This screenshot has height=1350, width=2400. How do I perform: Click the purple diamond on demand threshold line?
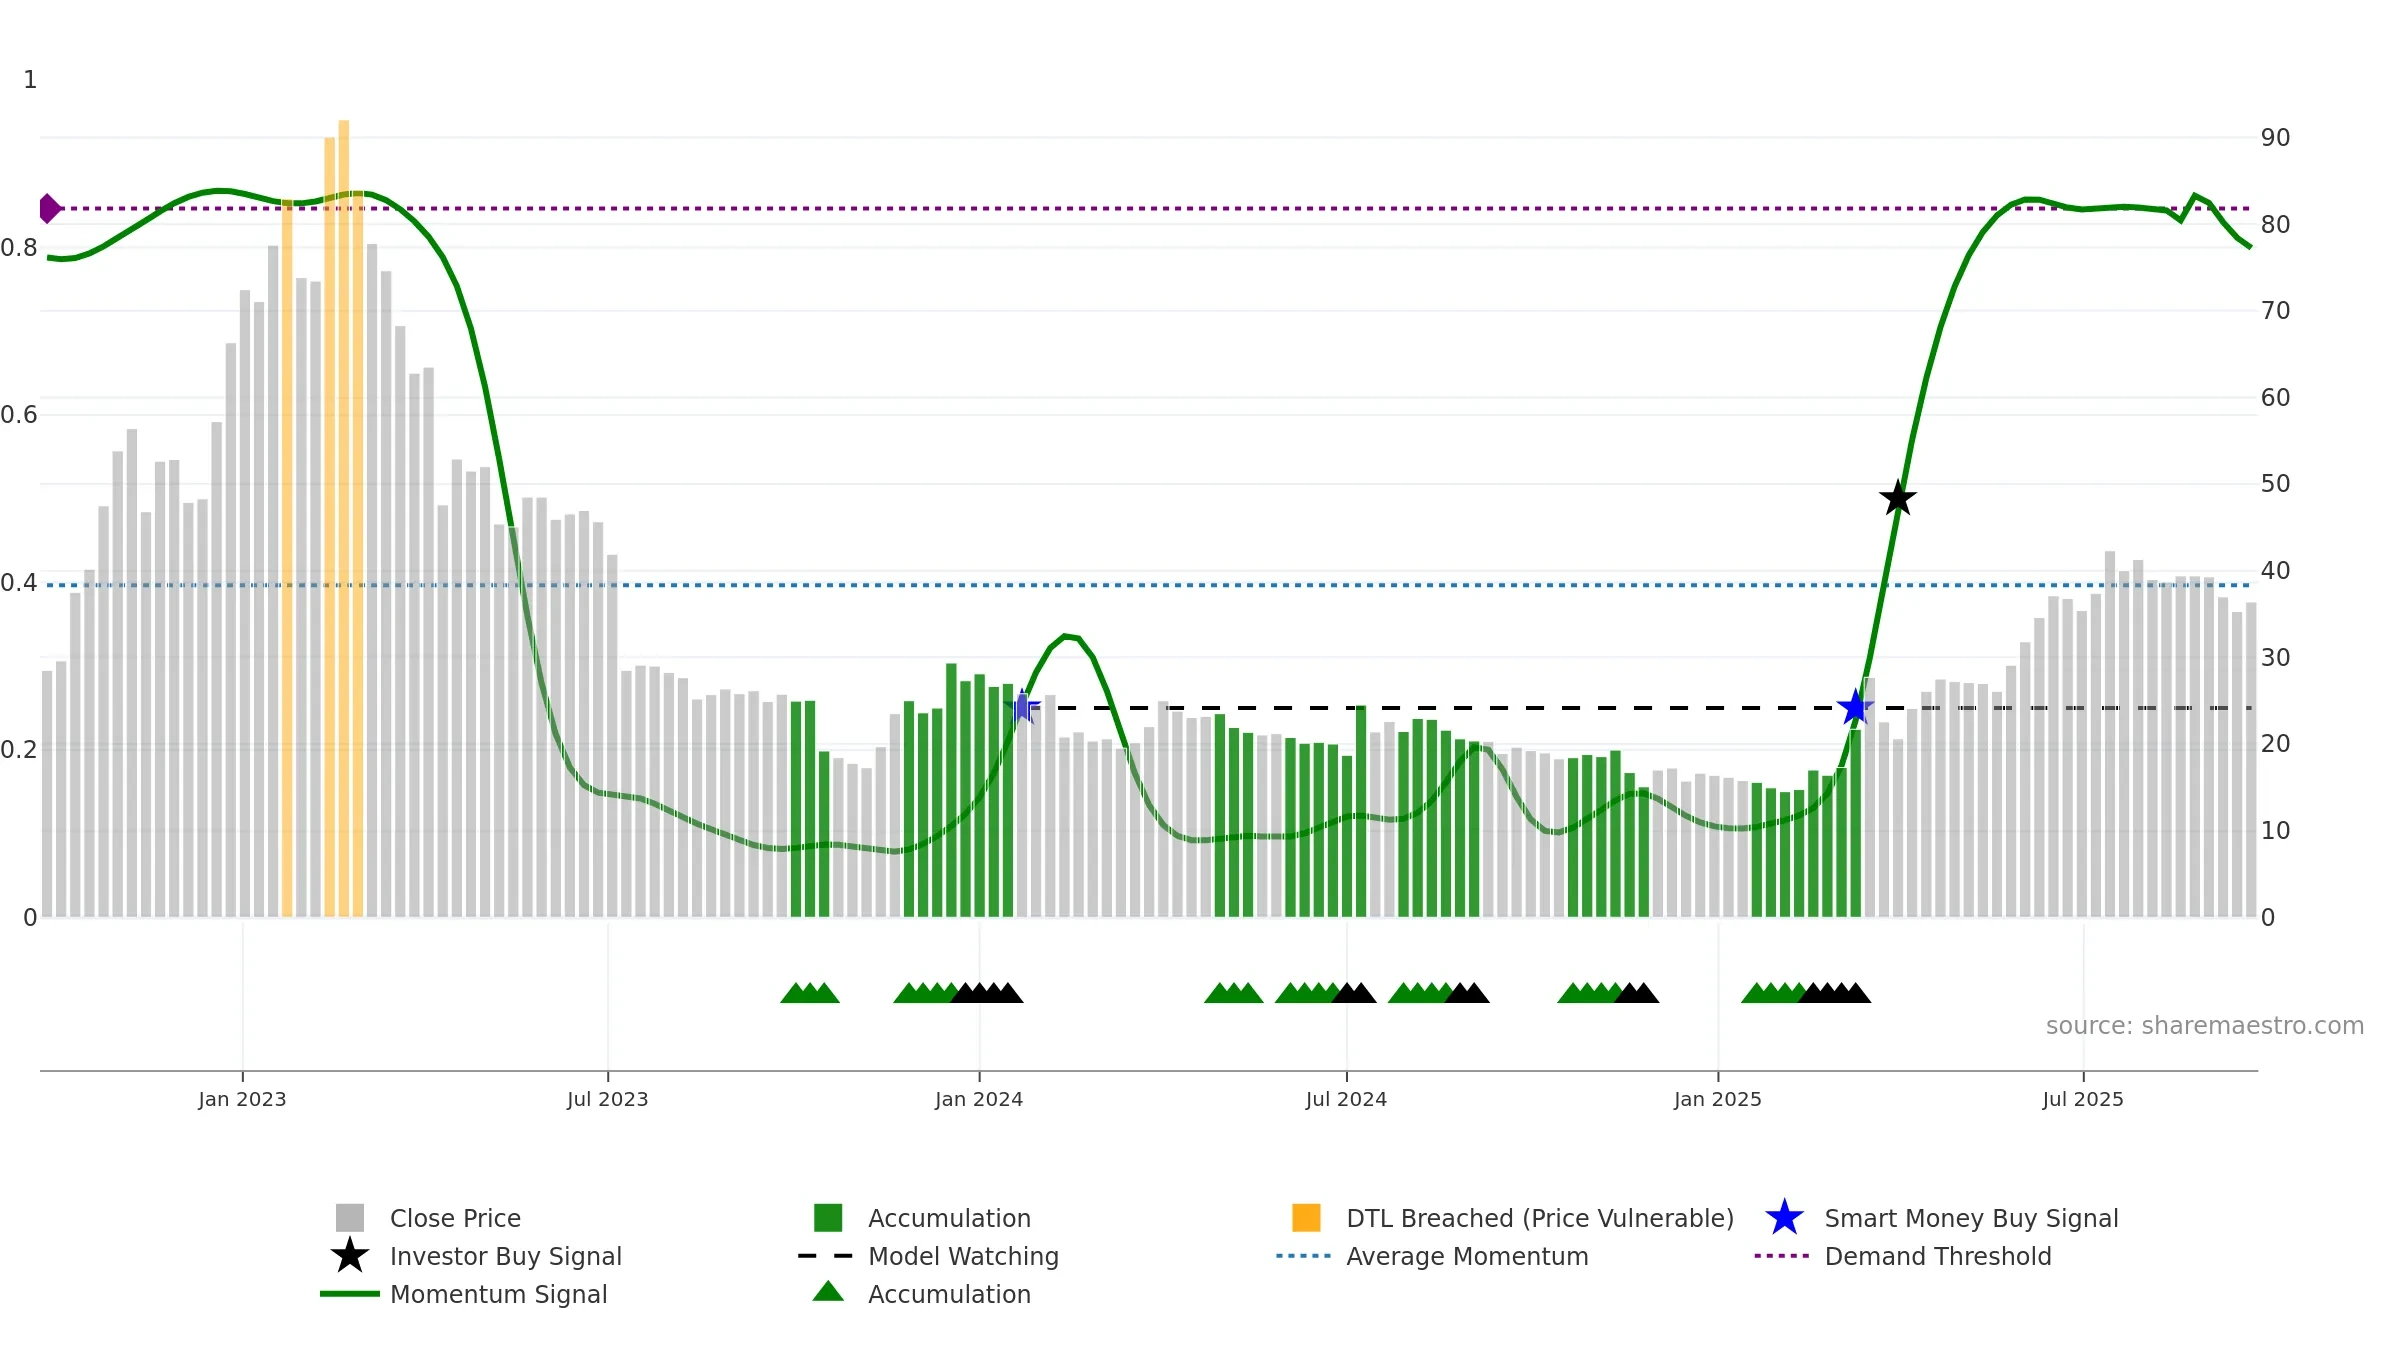coord(49,209)
